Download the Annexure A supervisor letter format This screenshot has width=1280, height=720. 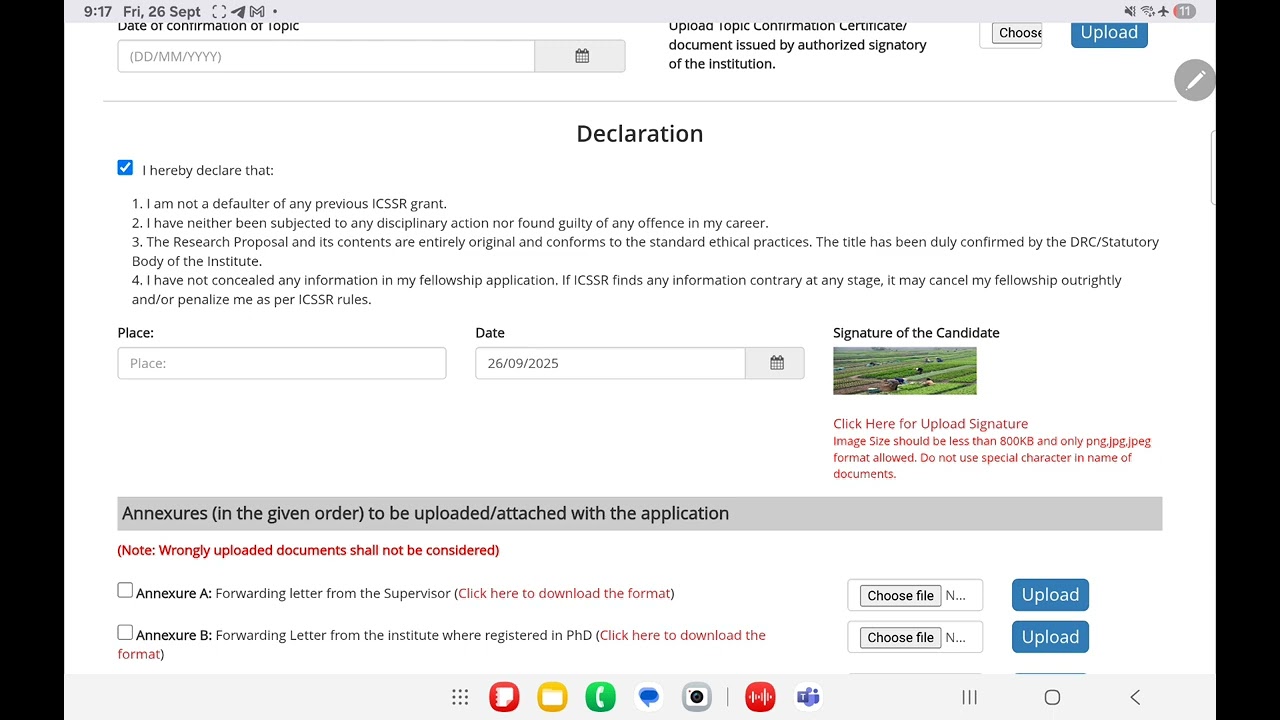coord(564,593)
